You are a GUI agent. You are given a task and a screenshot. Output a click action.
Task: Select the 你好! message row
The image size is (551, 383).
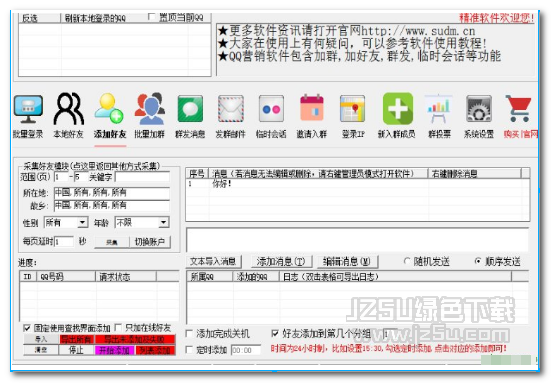(x=358, y=184)
